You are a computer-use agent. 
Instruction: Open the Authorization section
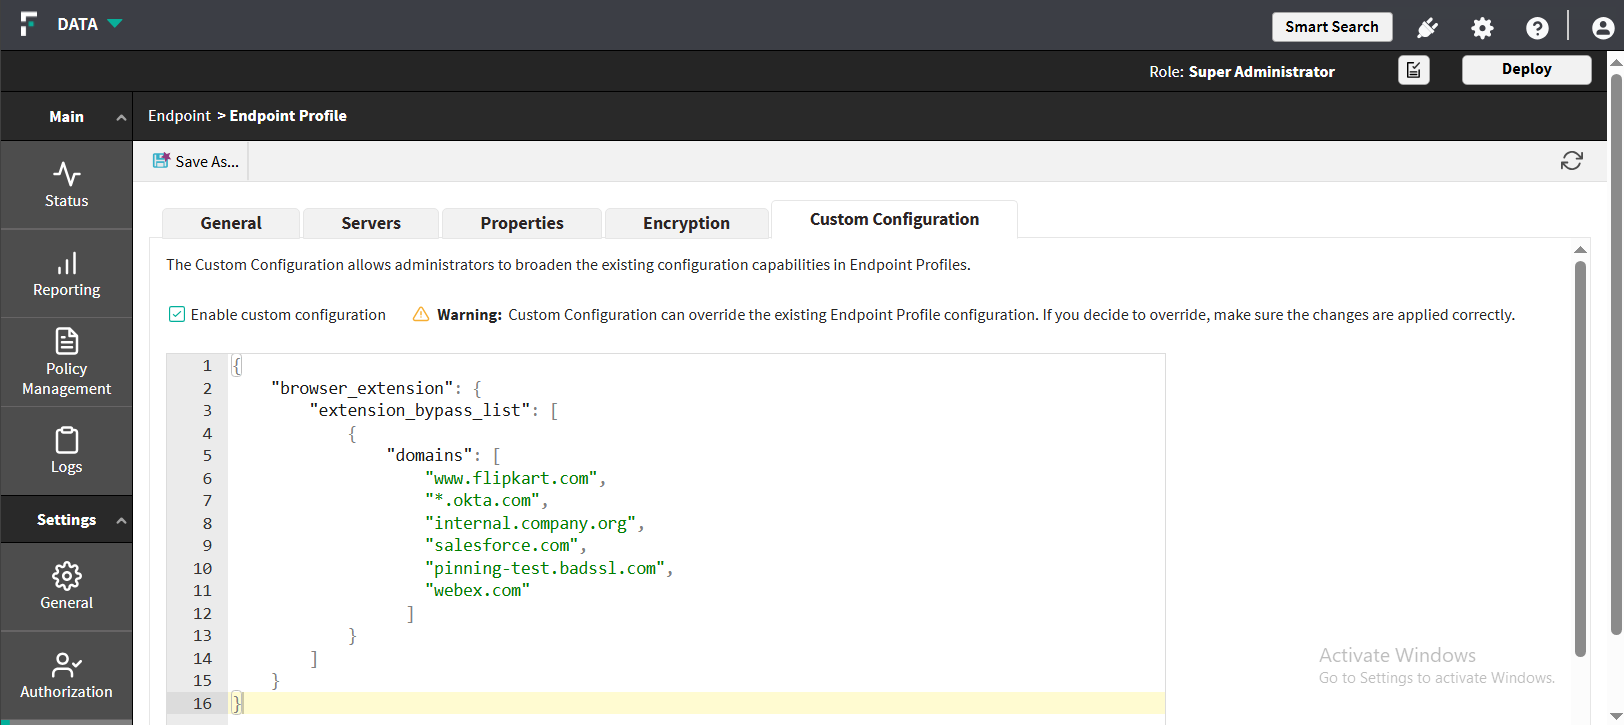tap(66, 675)
